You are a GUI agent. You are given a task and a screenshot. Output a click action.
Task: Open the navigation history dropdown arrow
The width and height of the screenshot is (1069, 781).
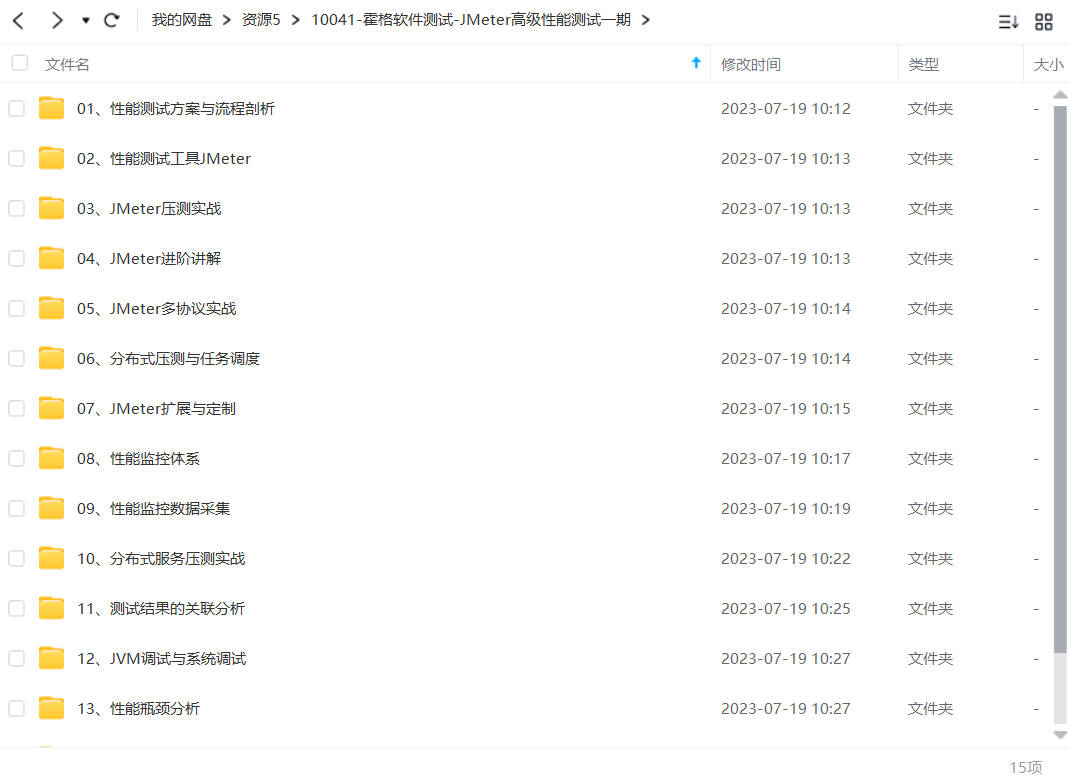(86, 20)
